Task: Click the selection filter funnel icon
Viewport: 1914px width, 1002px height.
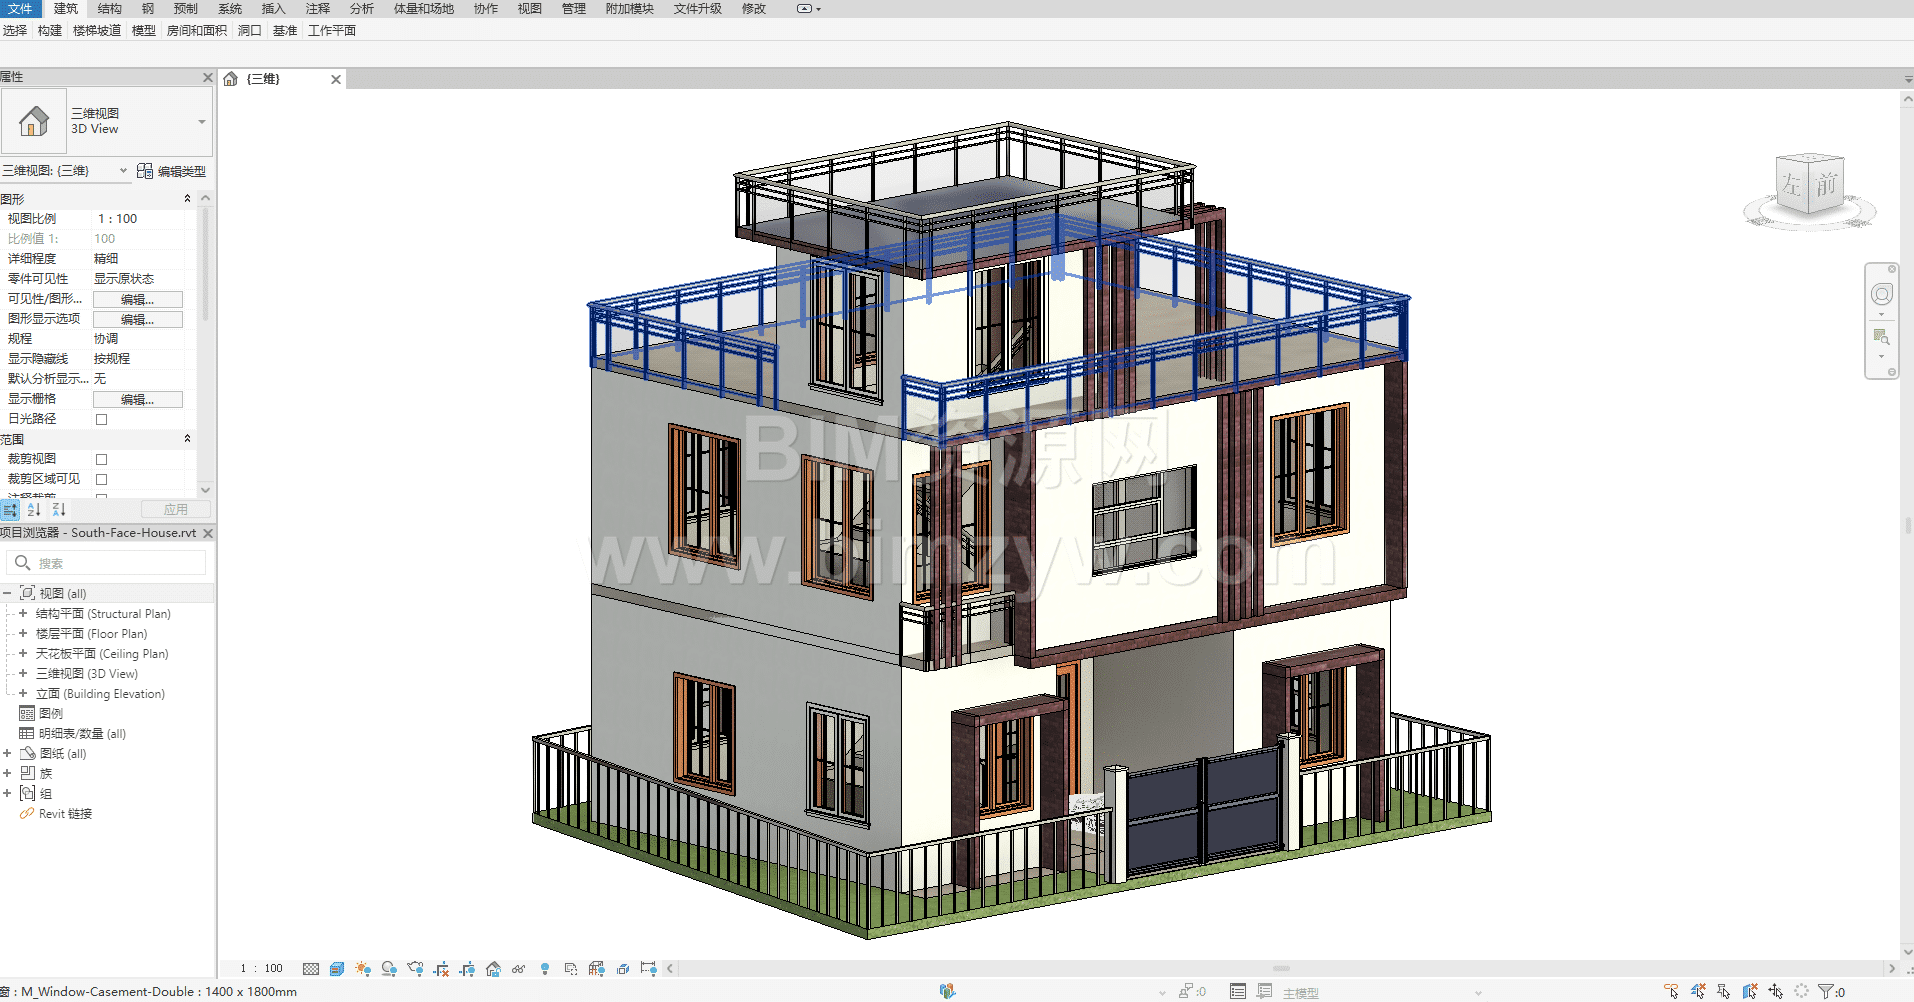Action: [1826, 991]
